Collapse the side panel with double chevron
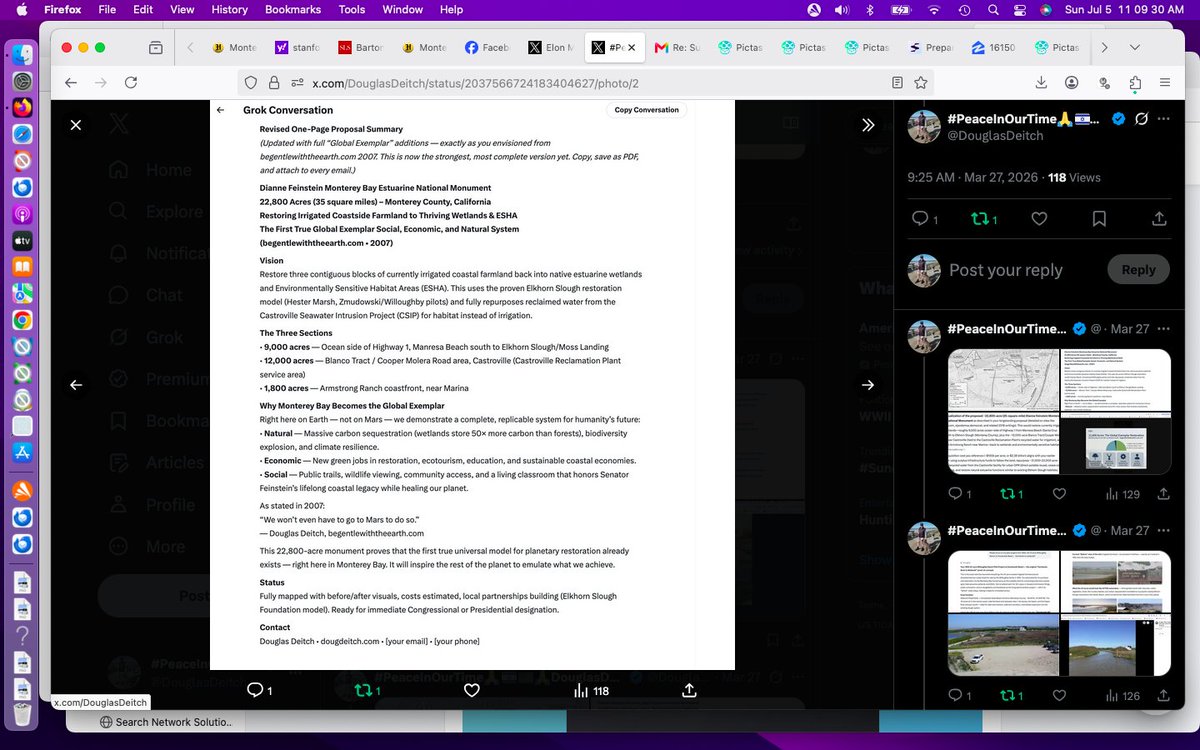This screenshot has height=750, width=1200. 868,125
